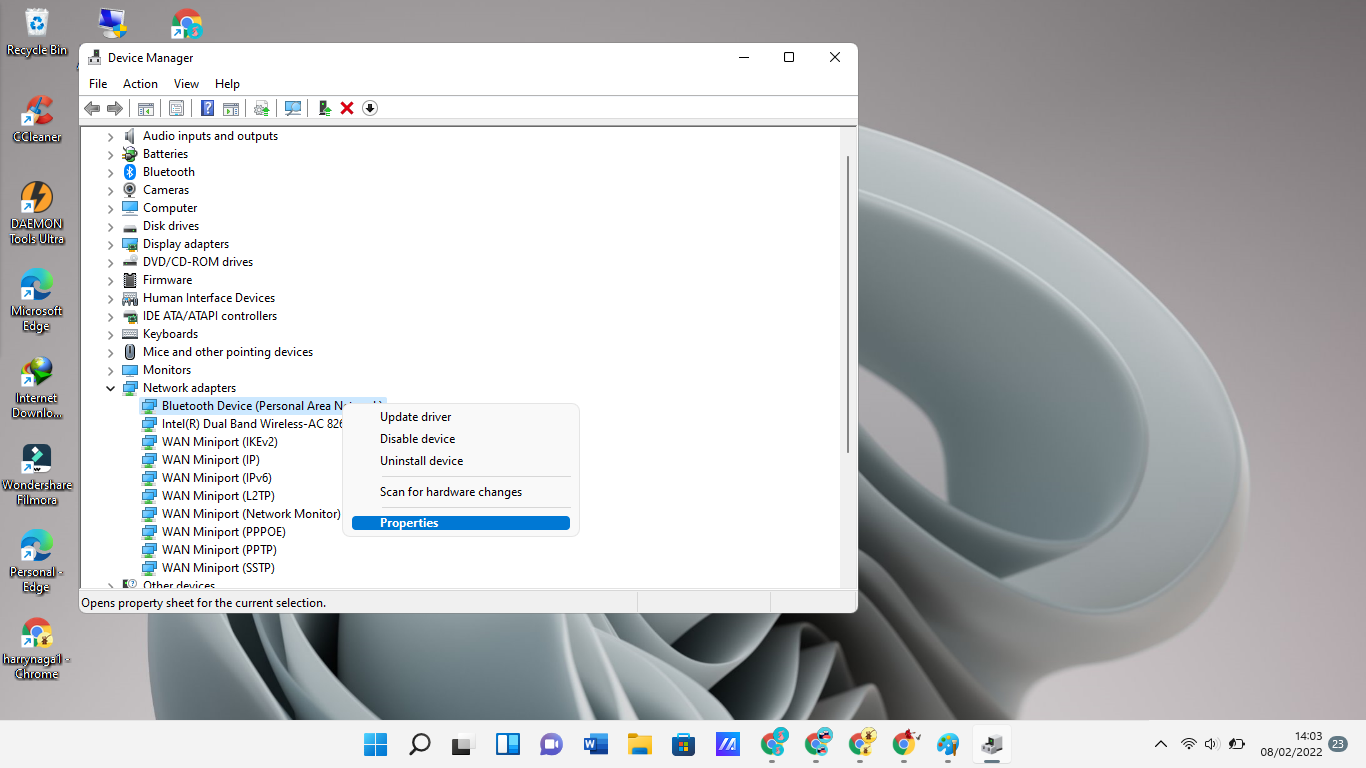Expand the Firmware category
1366x768 pixels.
click(111, 280)
